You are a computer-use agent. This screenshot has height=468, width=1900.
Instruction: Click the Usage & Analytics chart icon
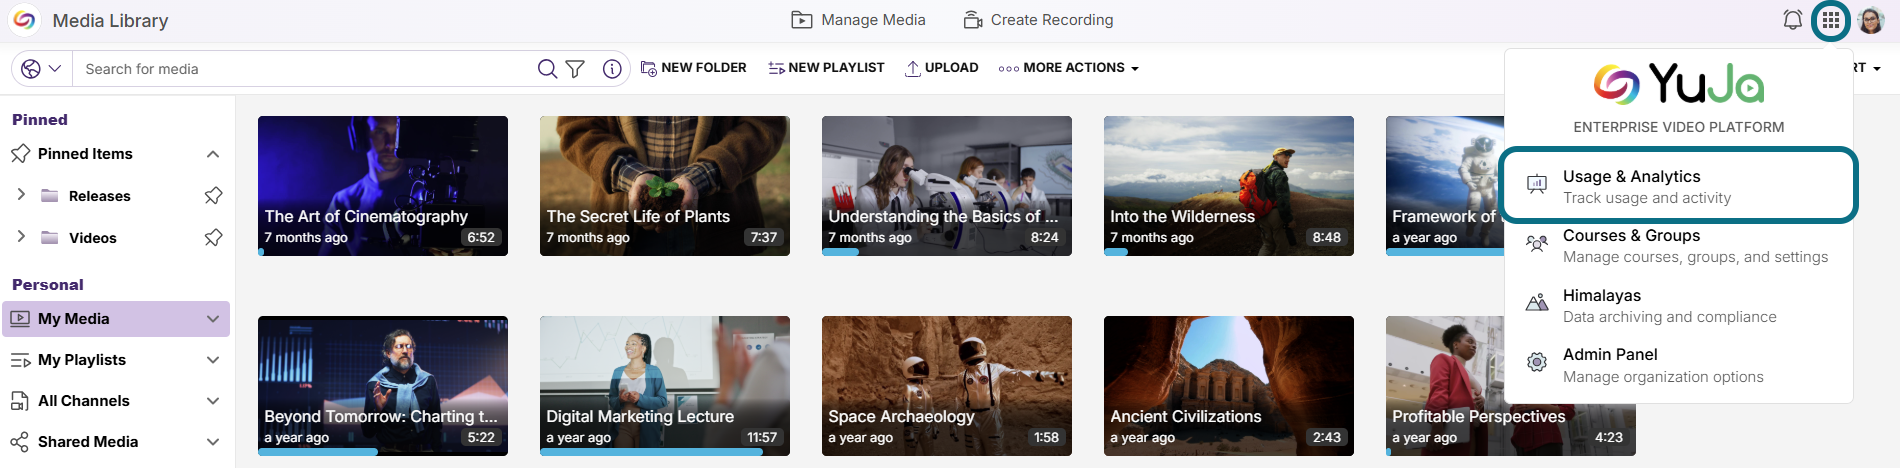point(1537,184)
